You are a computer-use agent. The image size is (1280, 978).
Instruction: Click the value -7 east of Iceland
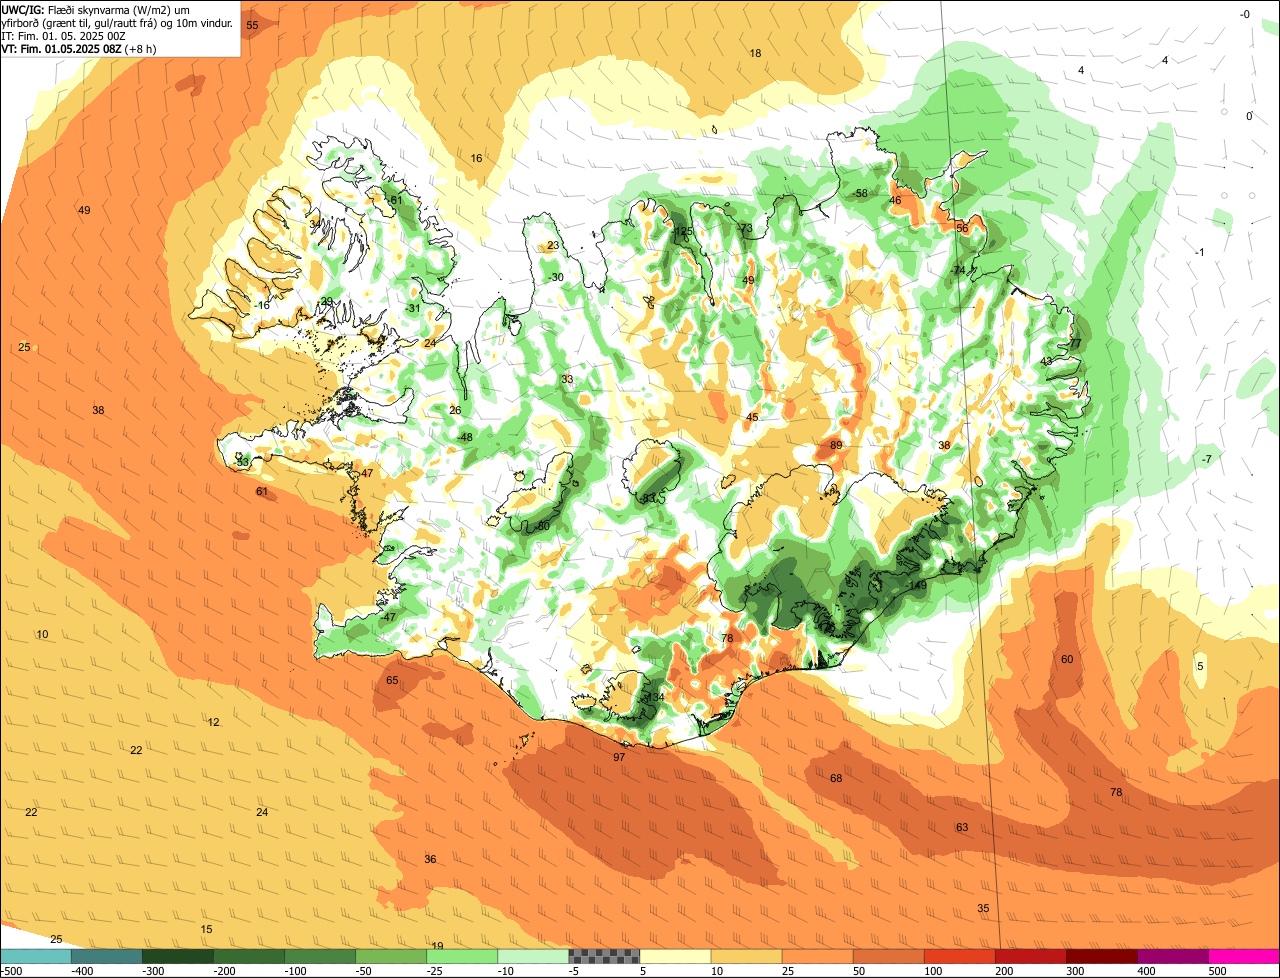1207,459
